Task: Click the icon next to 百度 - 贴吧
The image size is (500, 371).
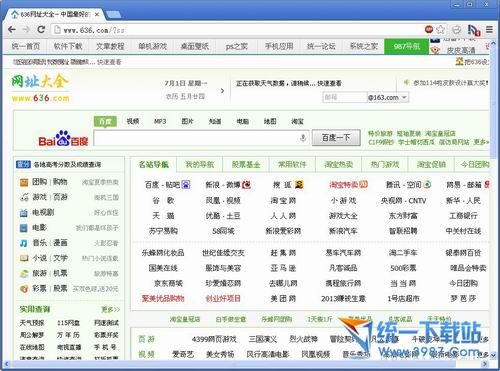Action: 186,184
